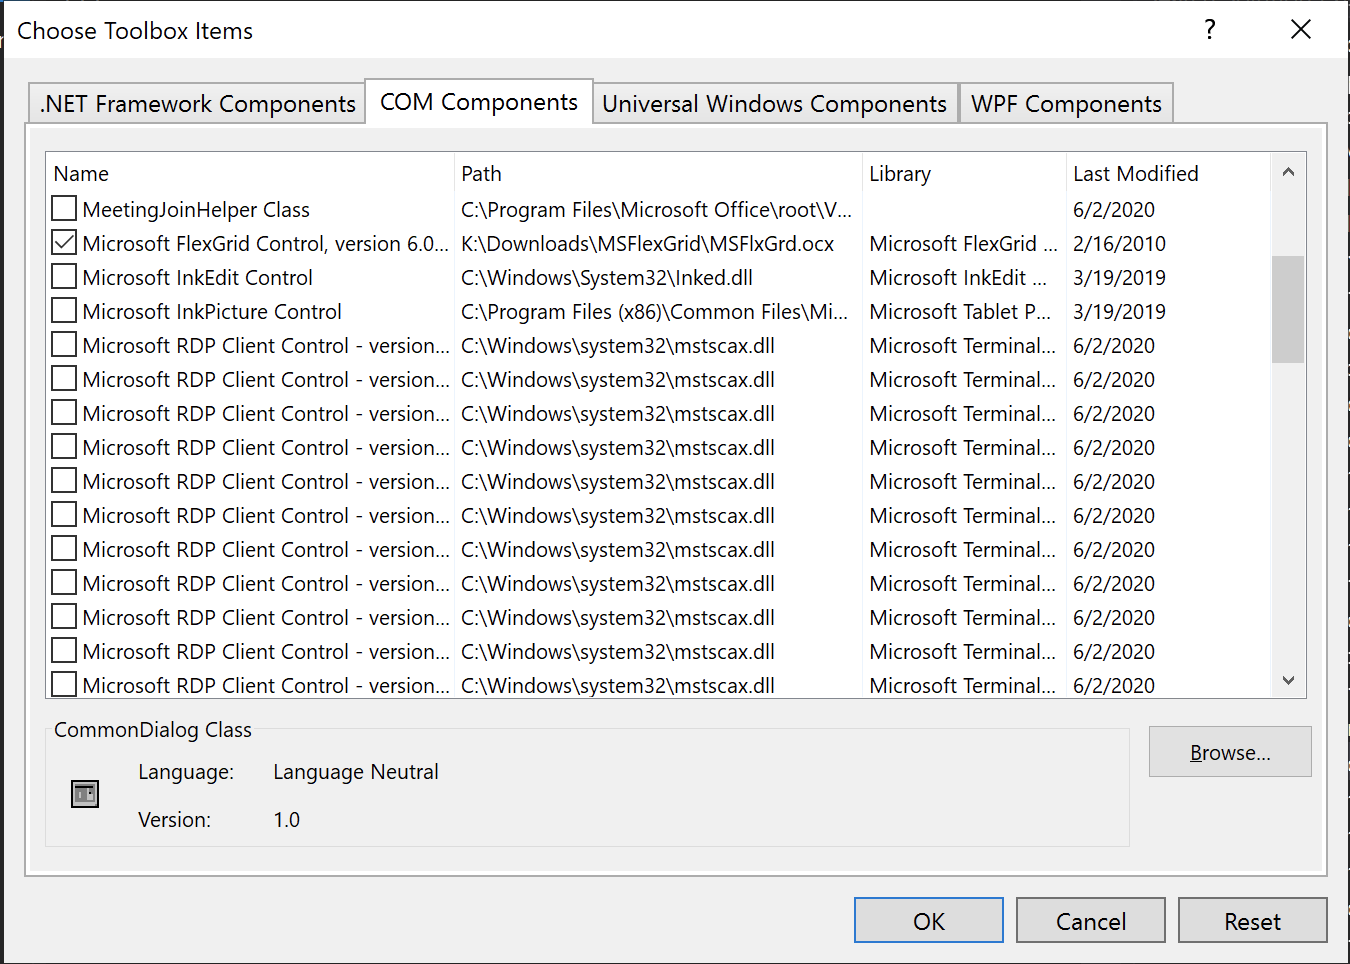Sort by the Library column header
The width and height of the screenshot is (1350, 964).
tap(964, 173)
